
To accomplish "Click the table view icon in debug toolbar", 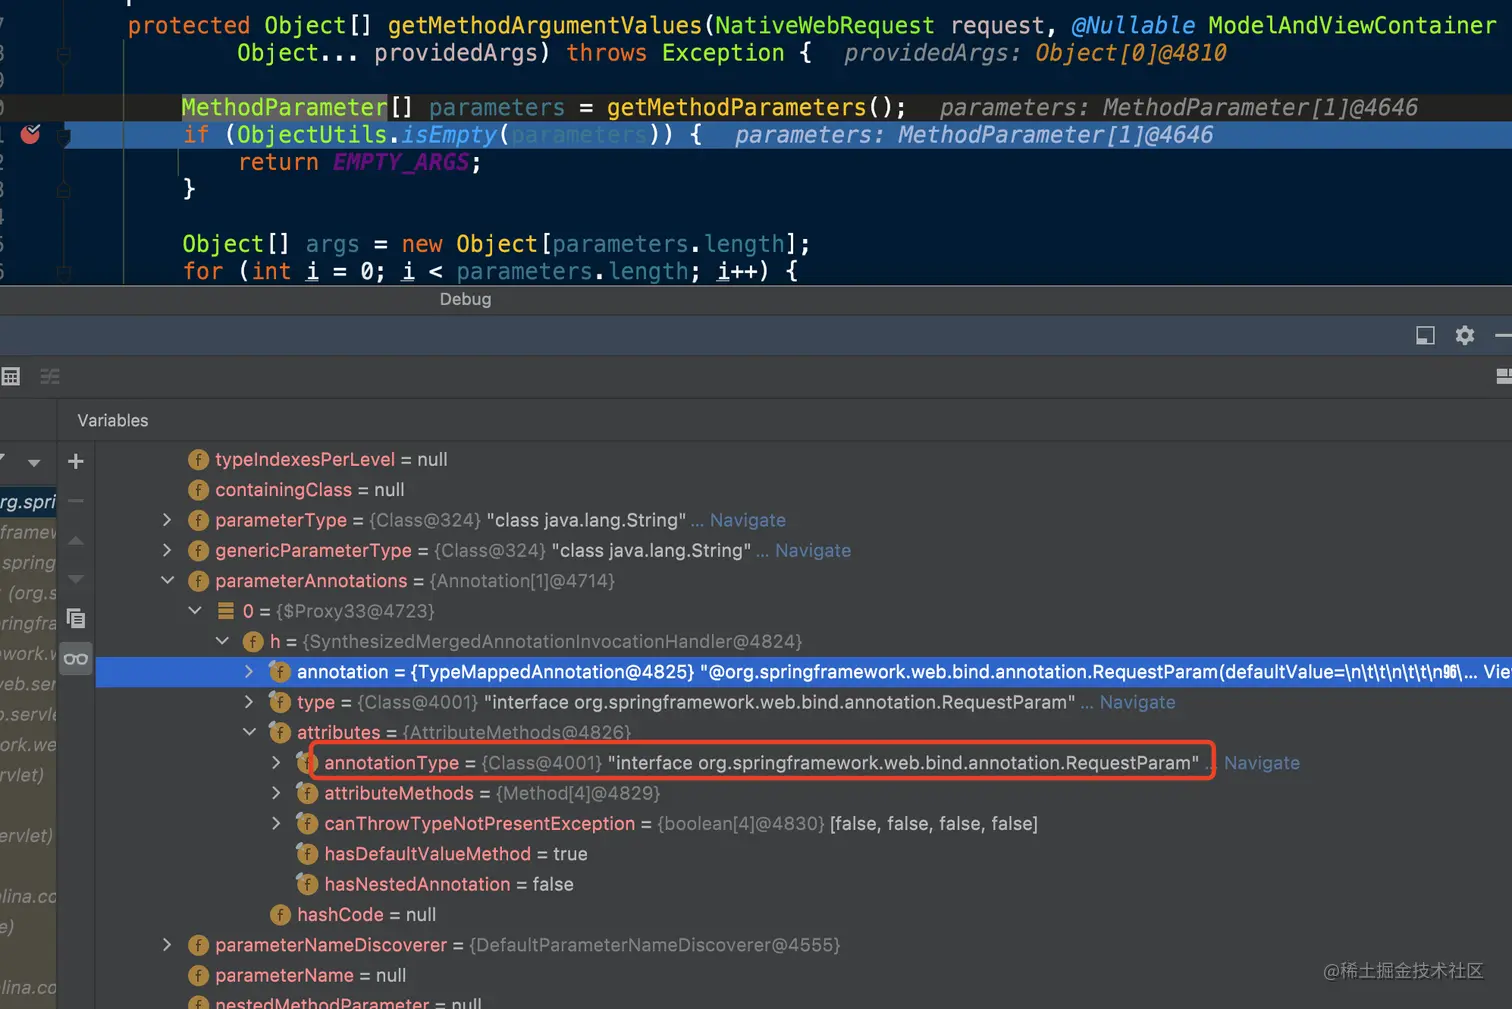I will point(11,376).
